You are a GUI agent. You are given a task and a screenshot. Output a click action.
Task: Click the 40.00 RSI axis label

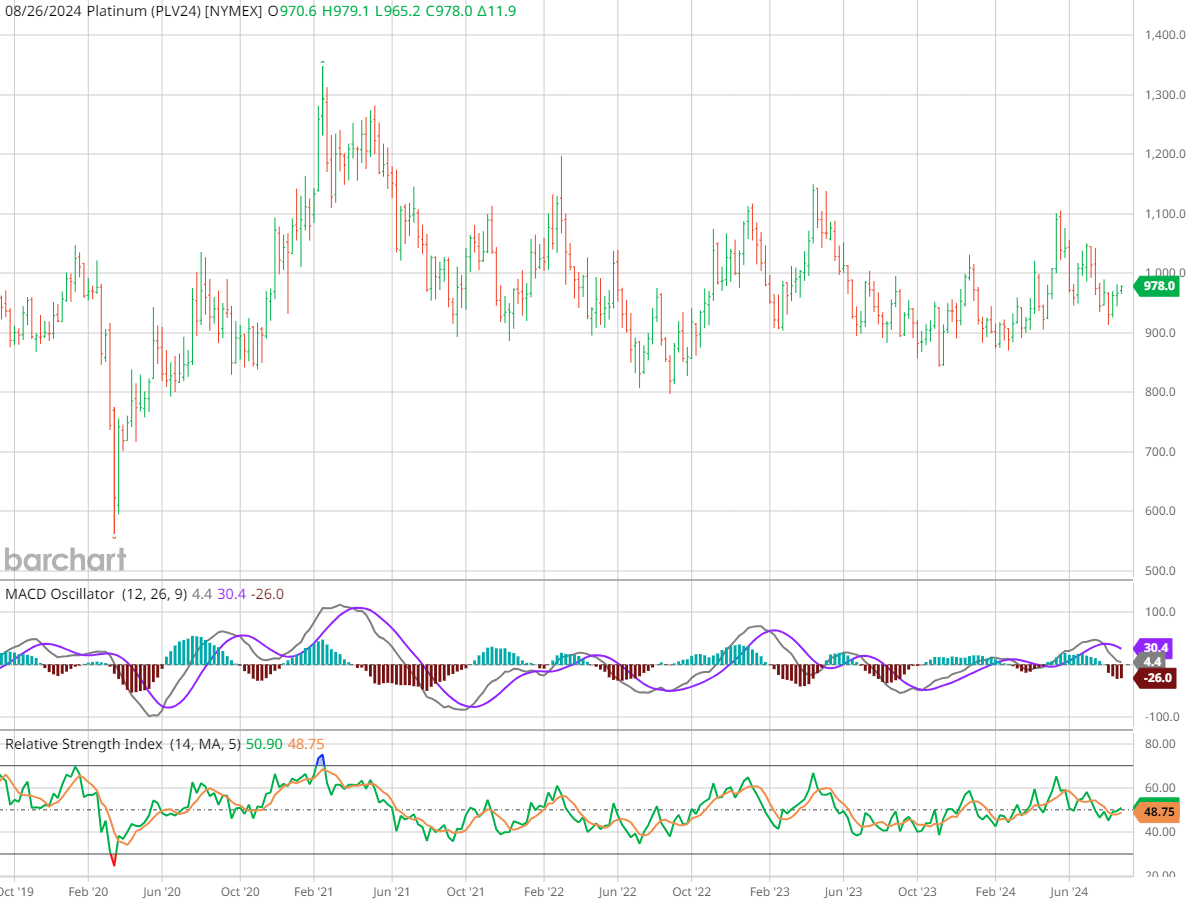pos(1160,832)
